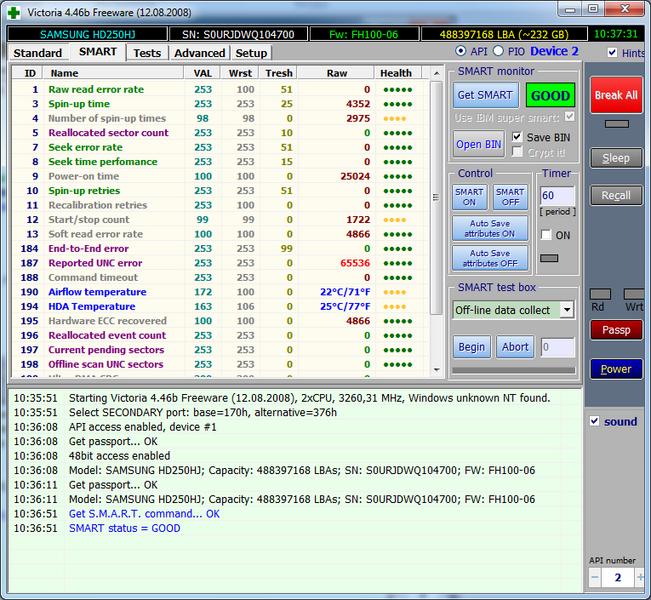Open the Setup tab
This screenshot has height=600, width=651.
pos(251,53)
